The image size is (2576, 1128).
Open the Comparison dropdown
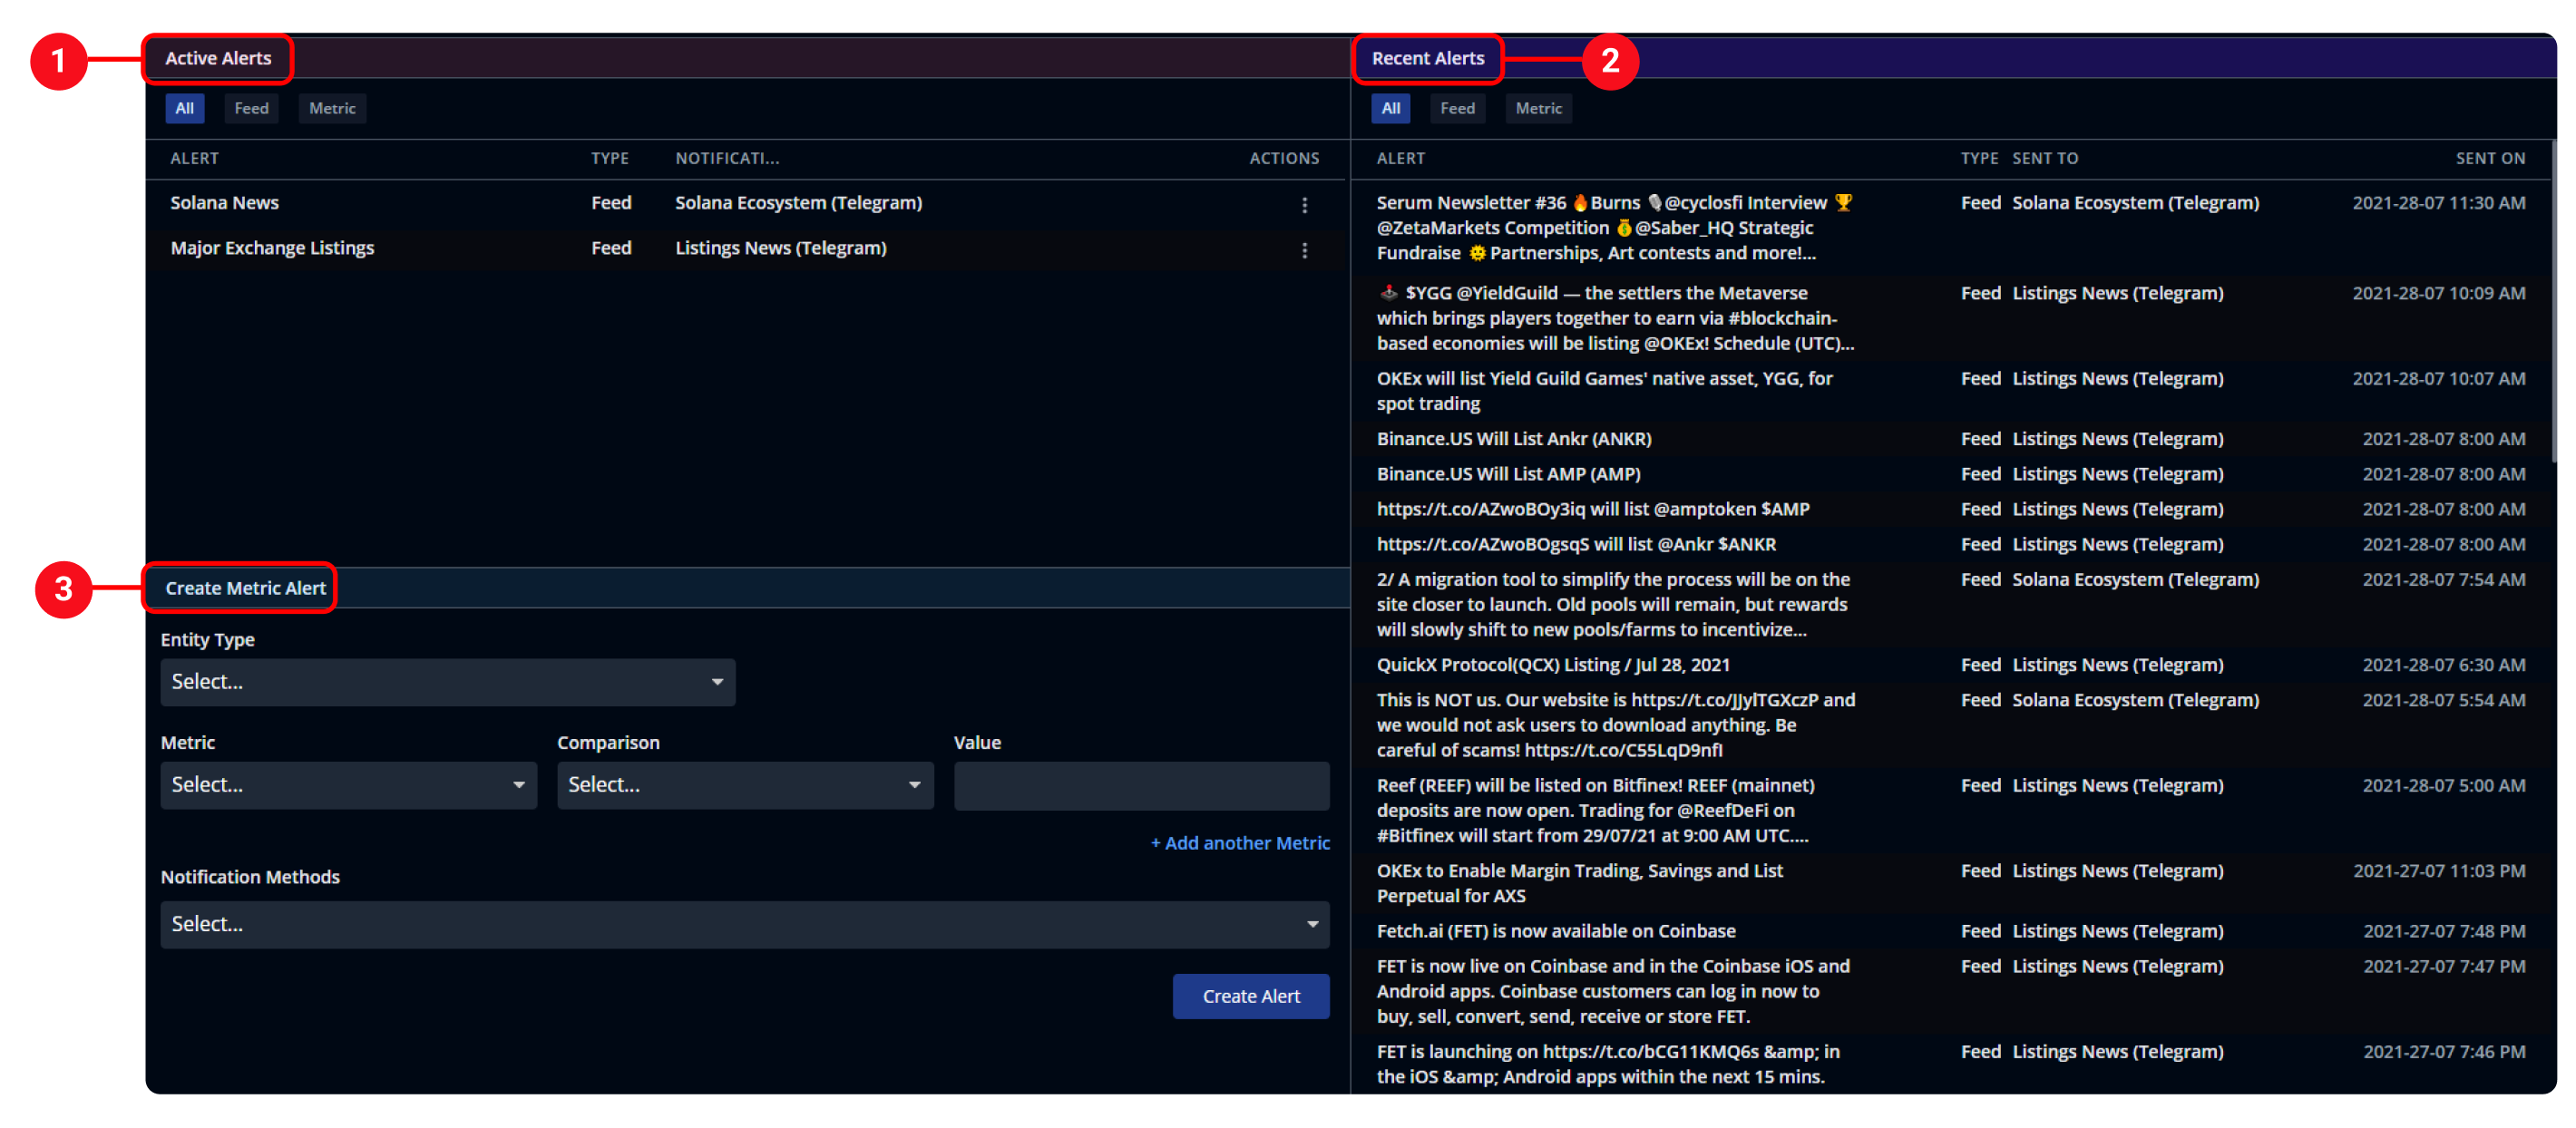tap(744, 785)
